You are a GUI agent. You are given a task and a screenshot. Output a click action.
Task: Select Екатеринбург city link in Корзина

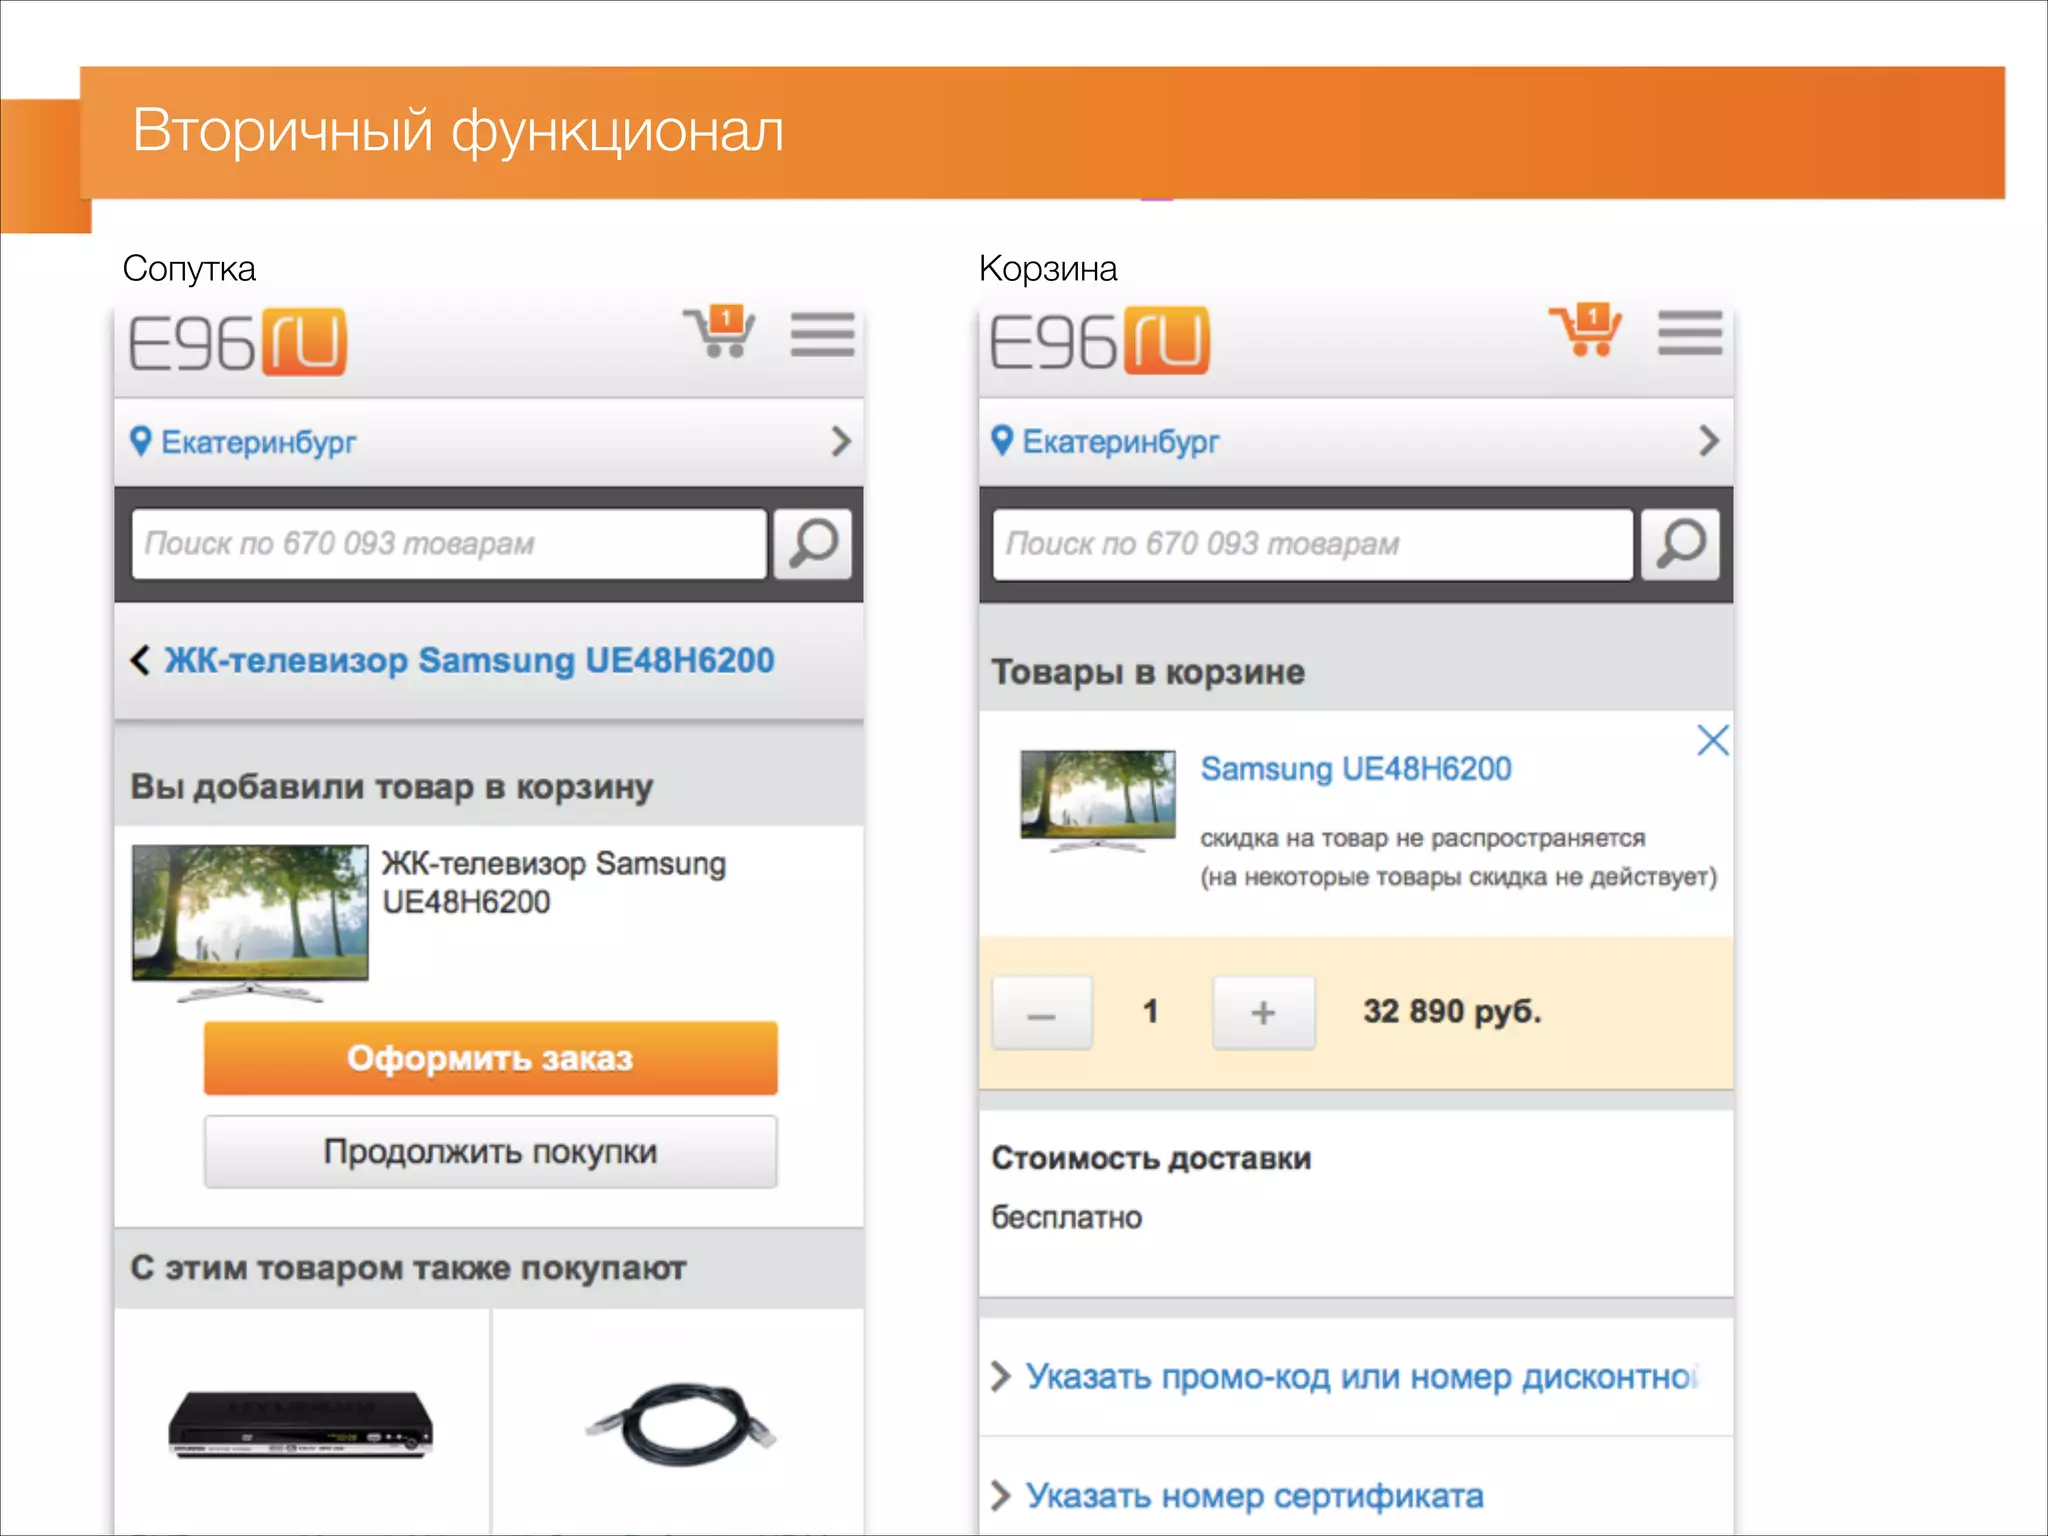(x=1120, y=441)
